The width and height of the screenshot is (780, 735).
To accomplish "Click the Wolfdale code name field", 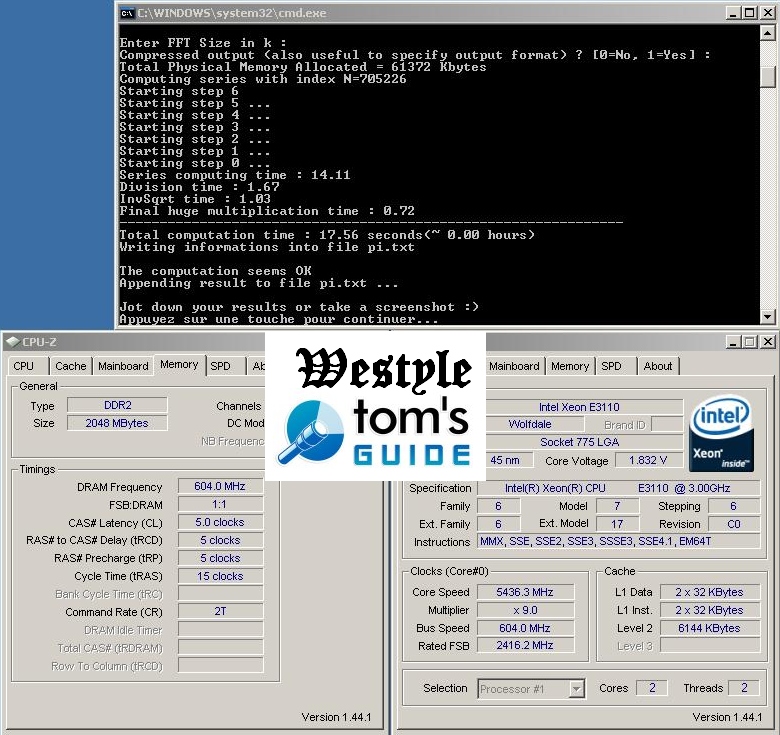I will [535, 424].
